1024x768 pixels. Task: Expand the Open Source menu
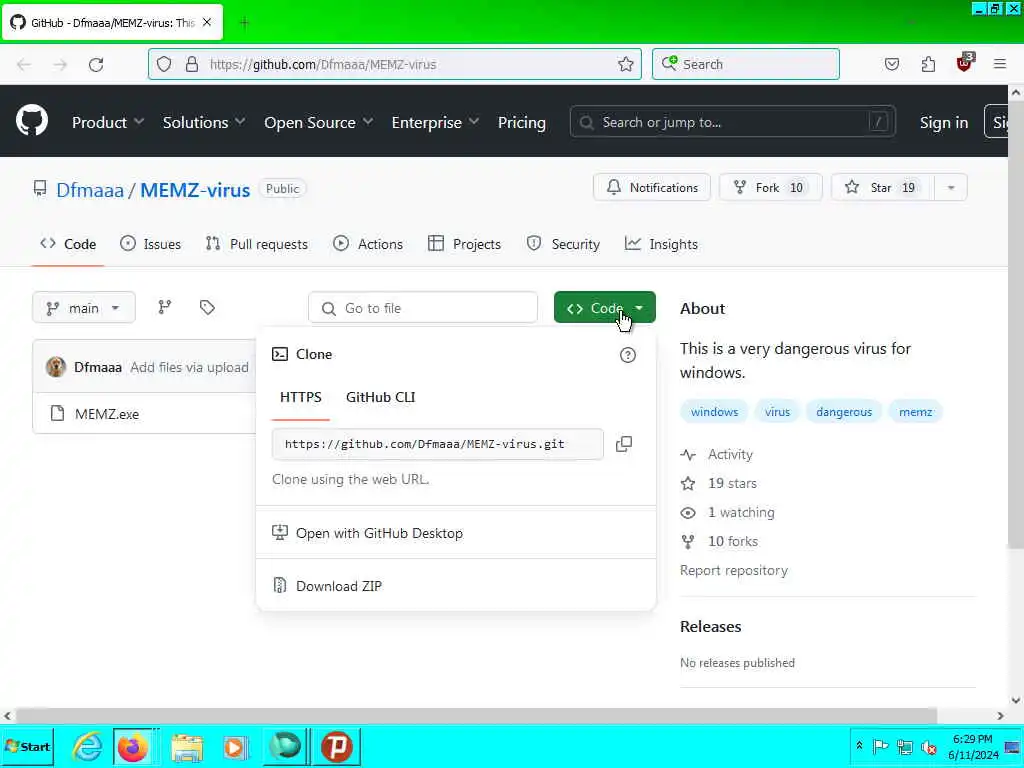coord(319,122)
